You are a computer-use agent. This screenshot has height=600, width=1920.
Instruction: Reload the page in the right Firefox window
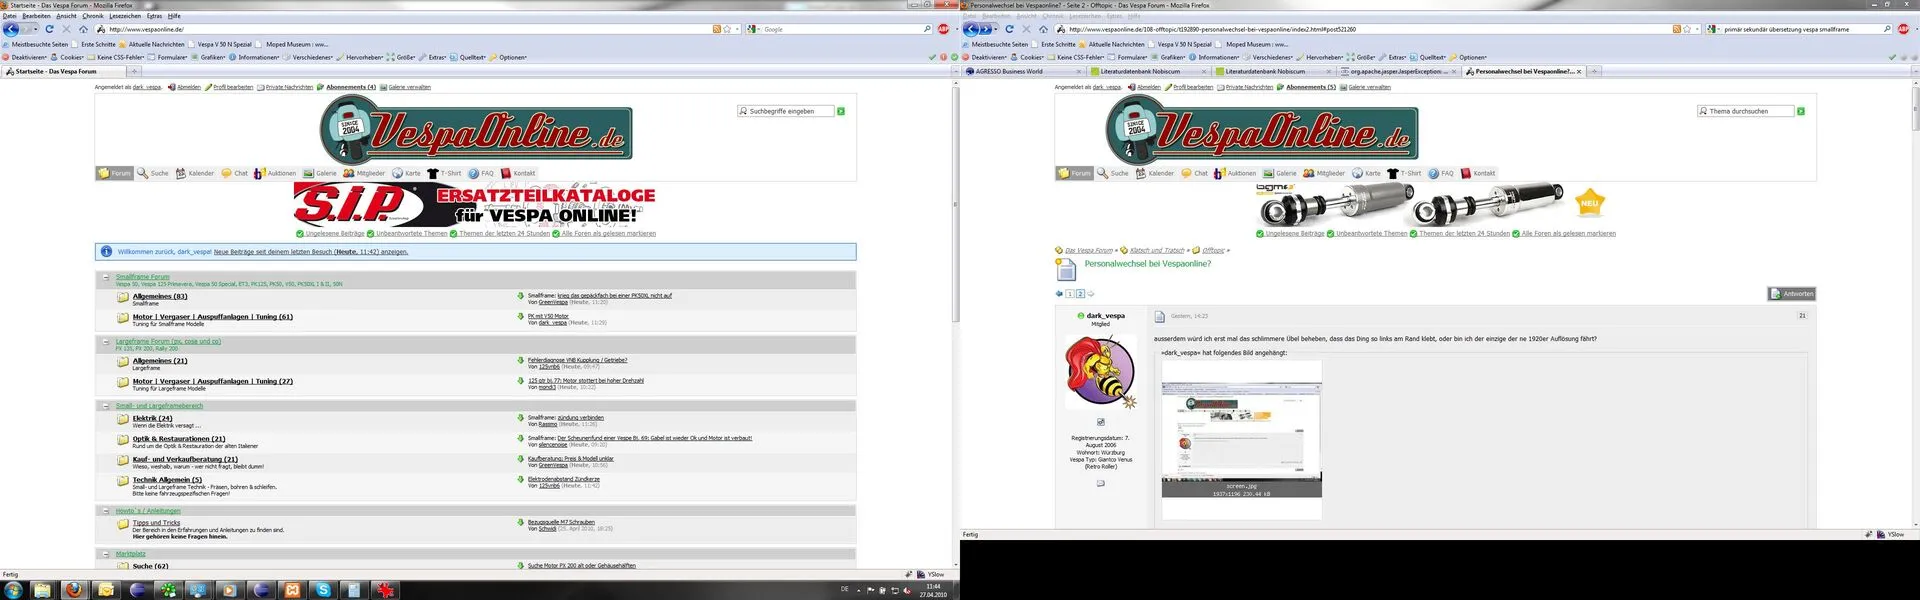1009,29
